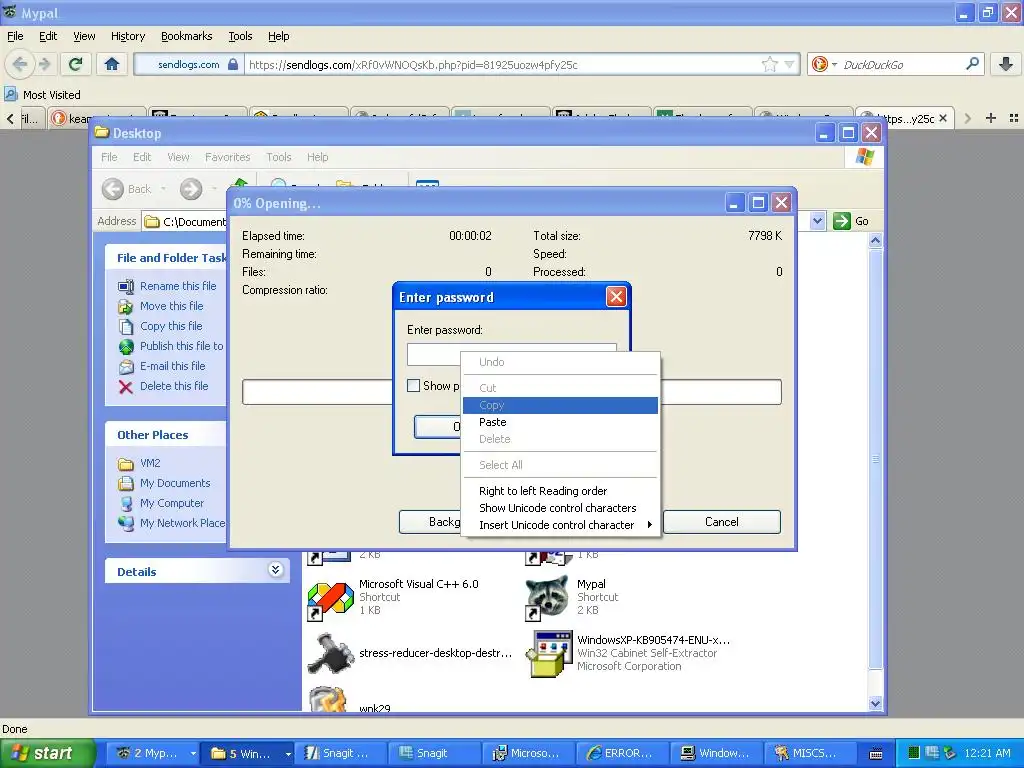Open the URL bar history dropdown arrow
The height and width of the screenshot is (768, 1024).
tap(790, 64)
